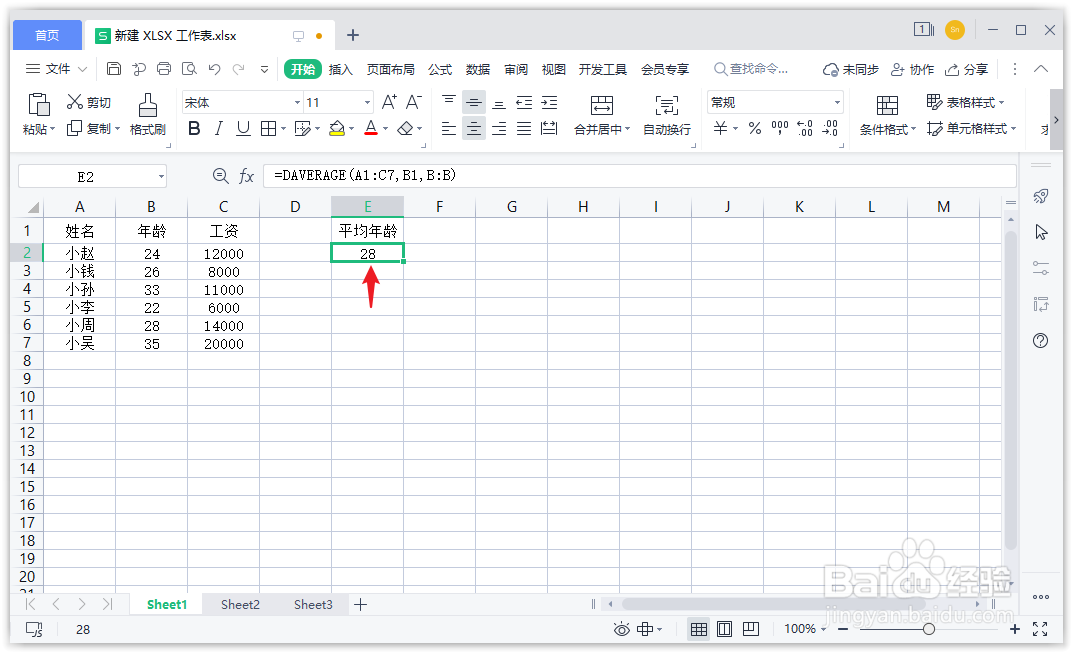Open the number format dropdown
1073x653 pixels.
(x=837, y=102)
